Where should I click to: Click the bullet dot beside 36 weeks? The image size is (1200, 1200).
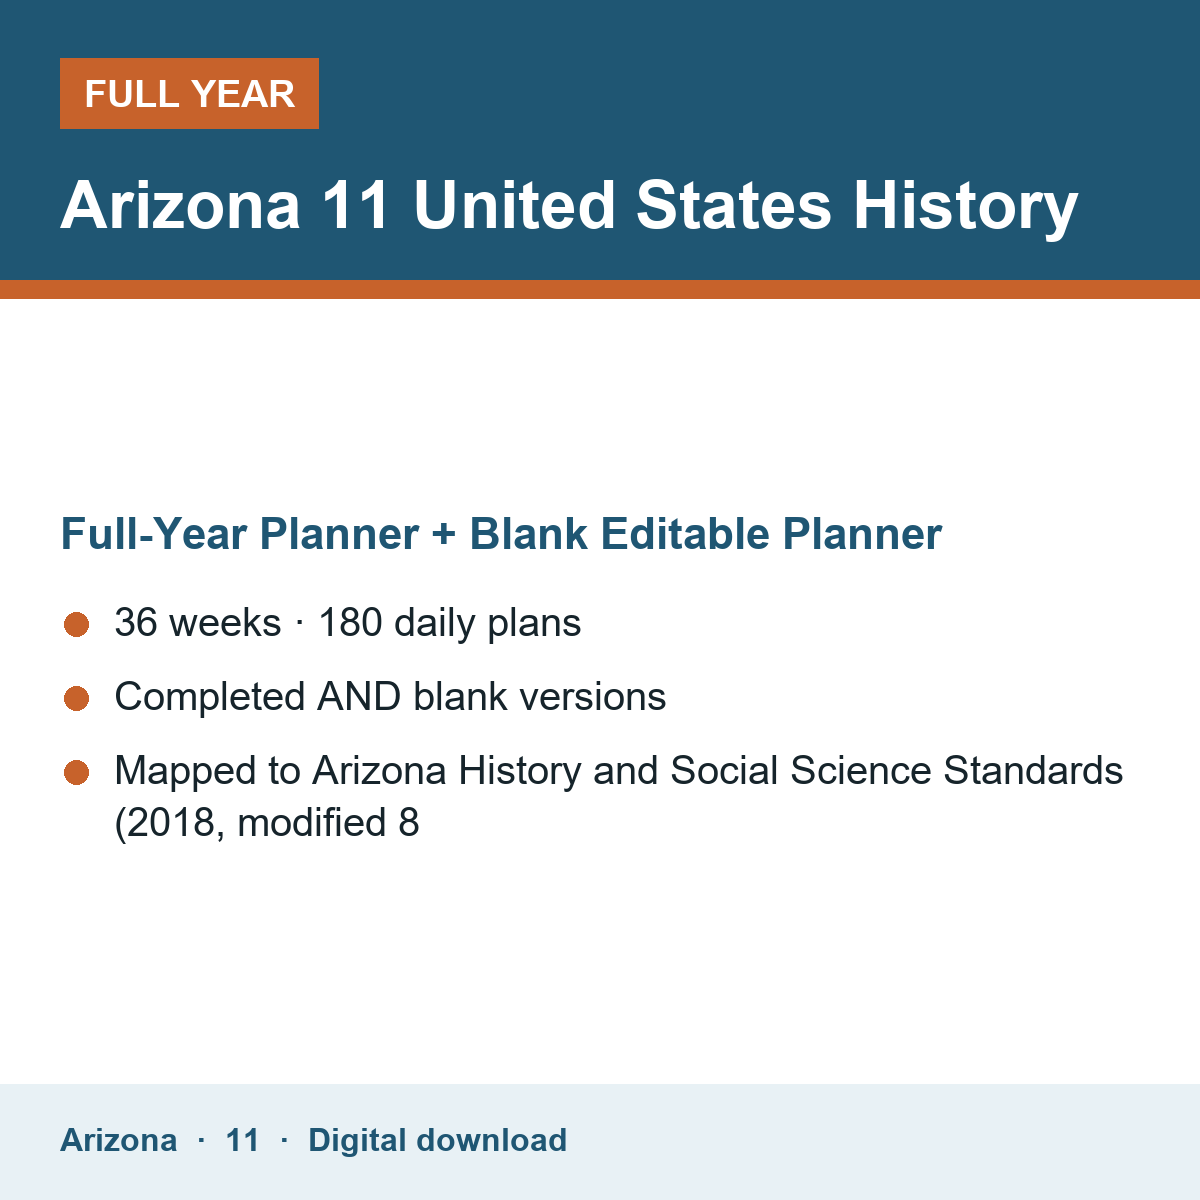click(x=77, y=625)
